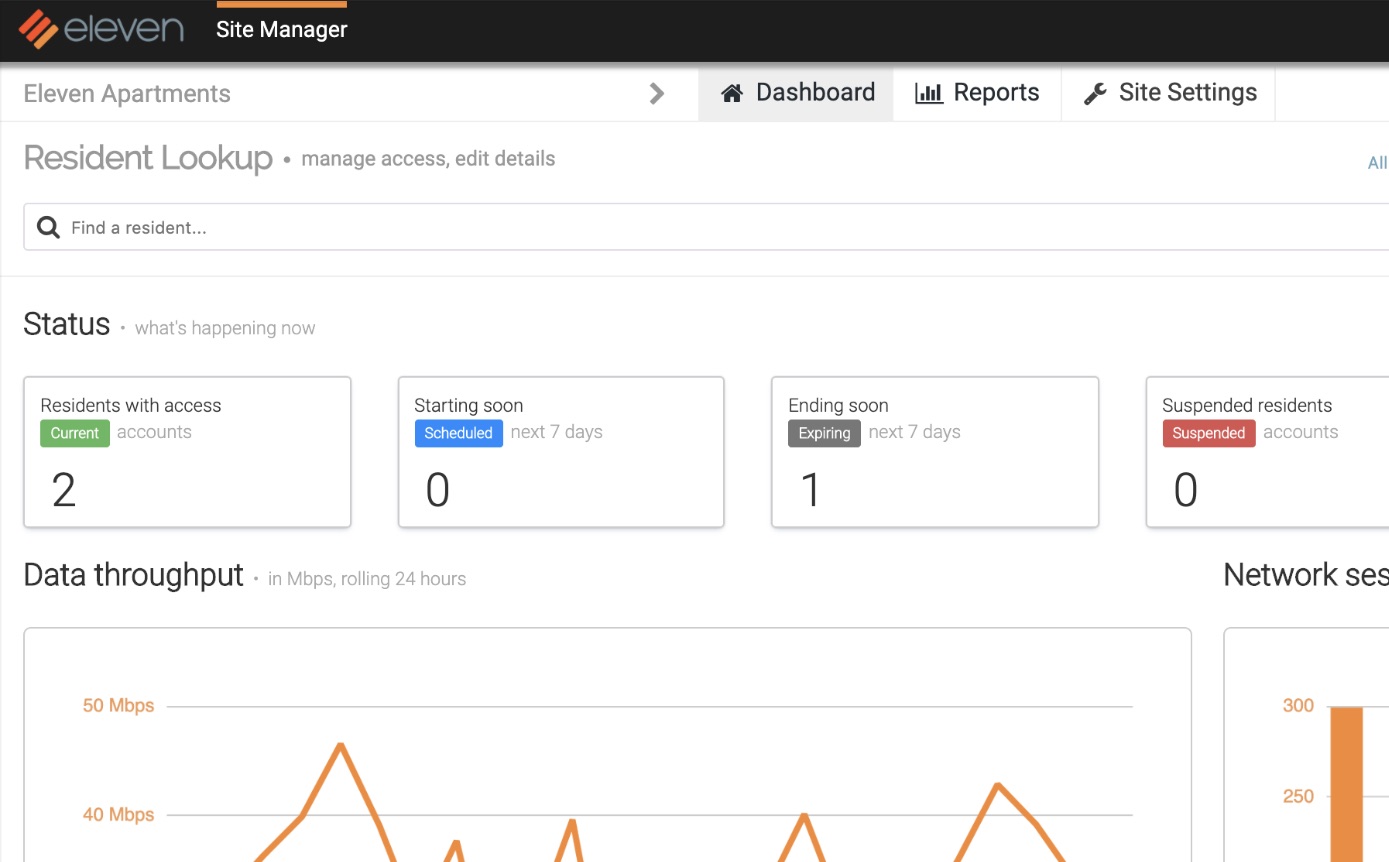Open the Starting soon card
This screenshot has height=862, width=1389.
tap(561, 452)
